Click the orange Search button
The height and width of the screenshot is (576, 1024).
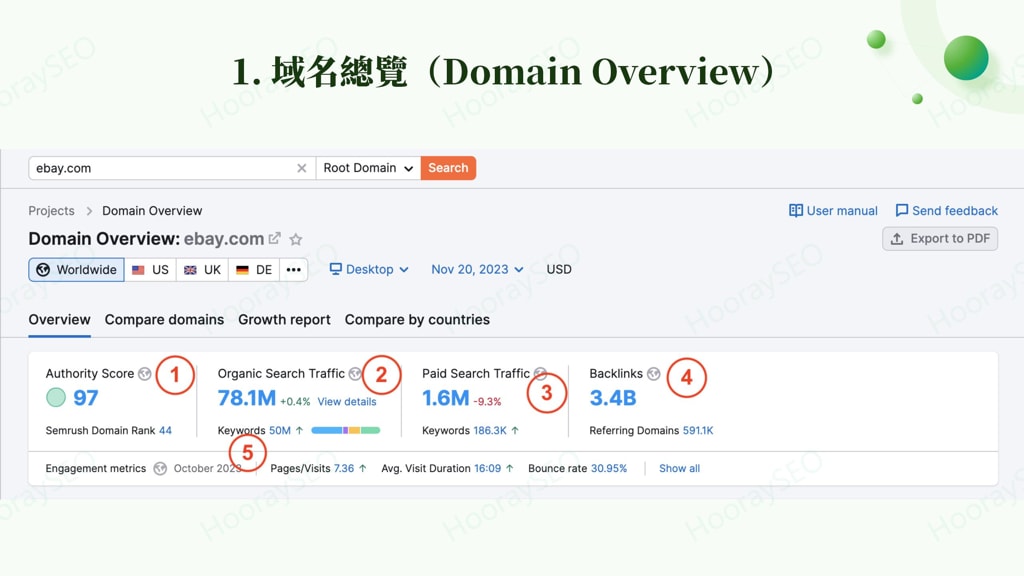448,168
